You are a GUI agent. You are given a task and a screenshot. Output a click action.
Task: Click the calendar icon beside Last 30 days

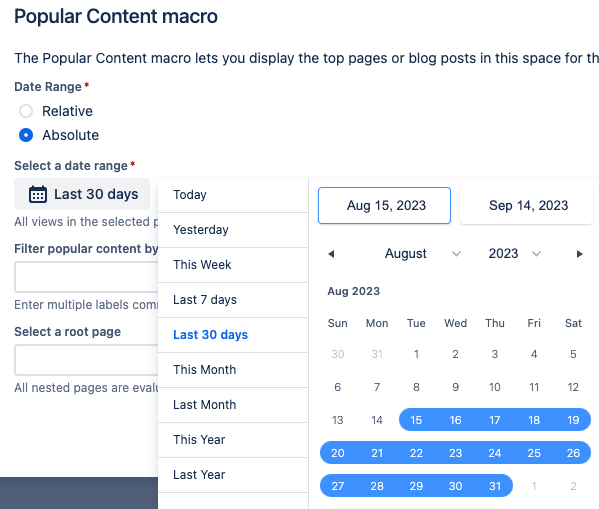[x=38, y=194]
